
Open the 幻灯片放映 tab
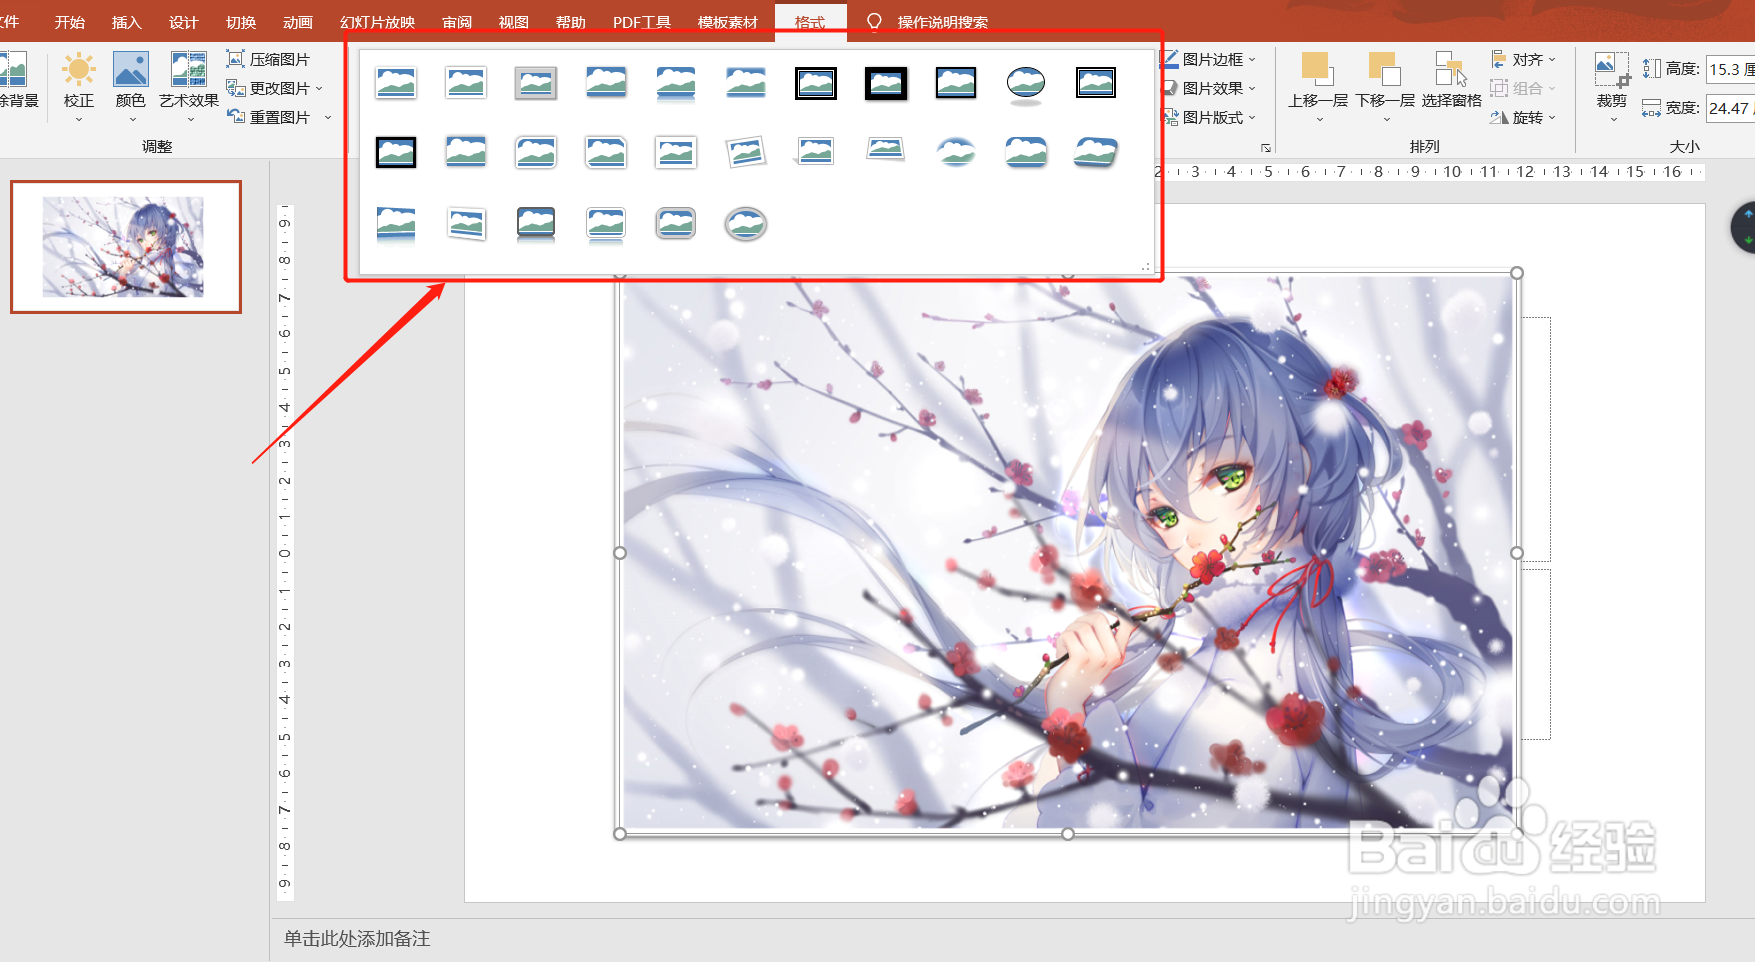pyautogui.click(x=377, y=22)
